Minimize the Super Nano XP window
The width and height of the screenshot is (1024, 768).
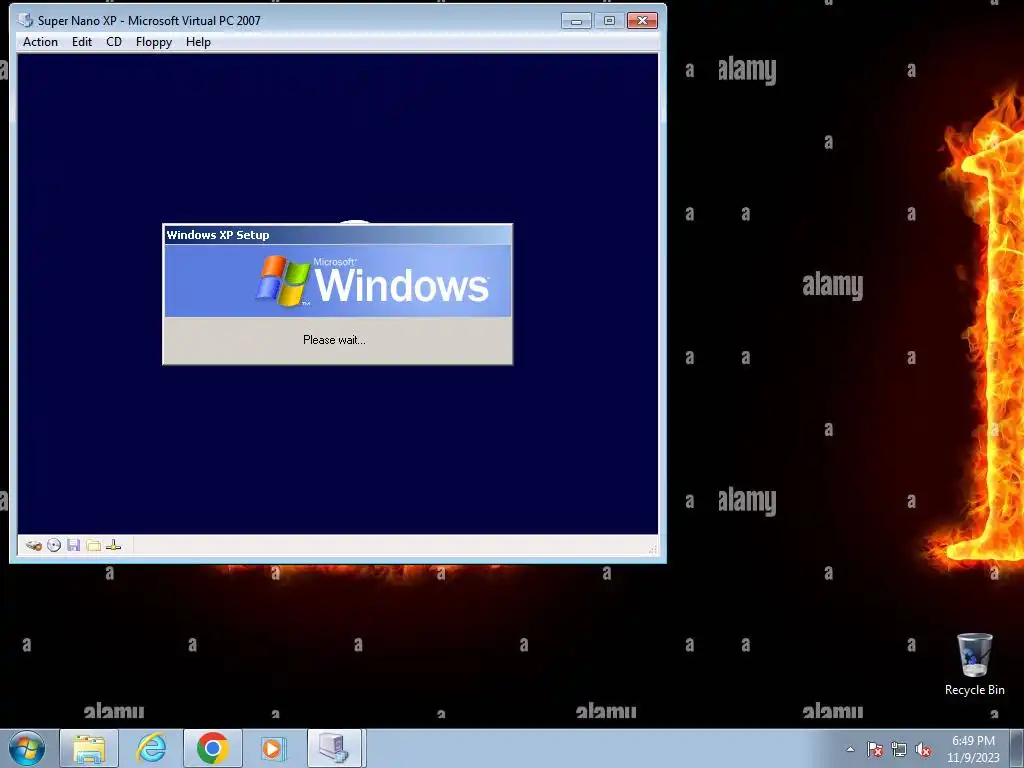[576, 21]
